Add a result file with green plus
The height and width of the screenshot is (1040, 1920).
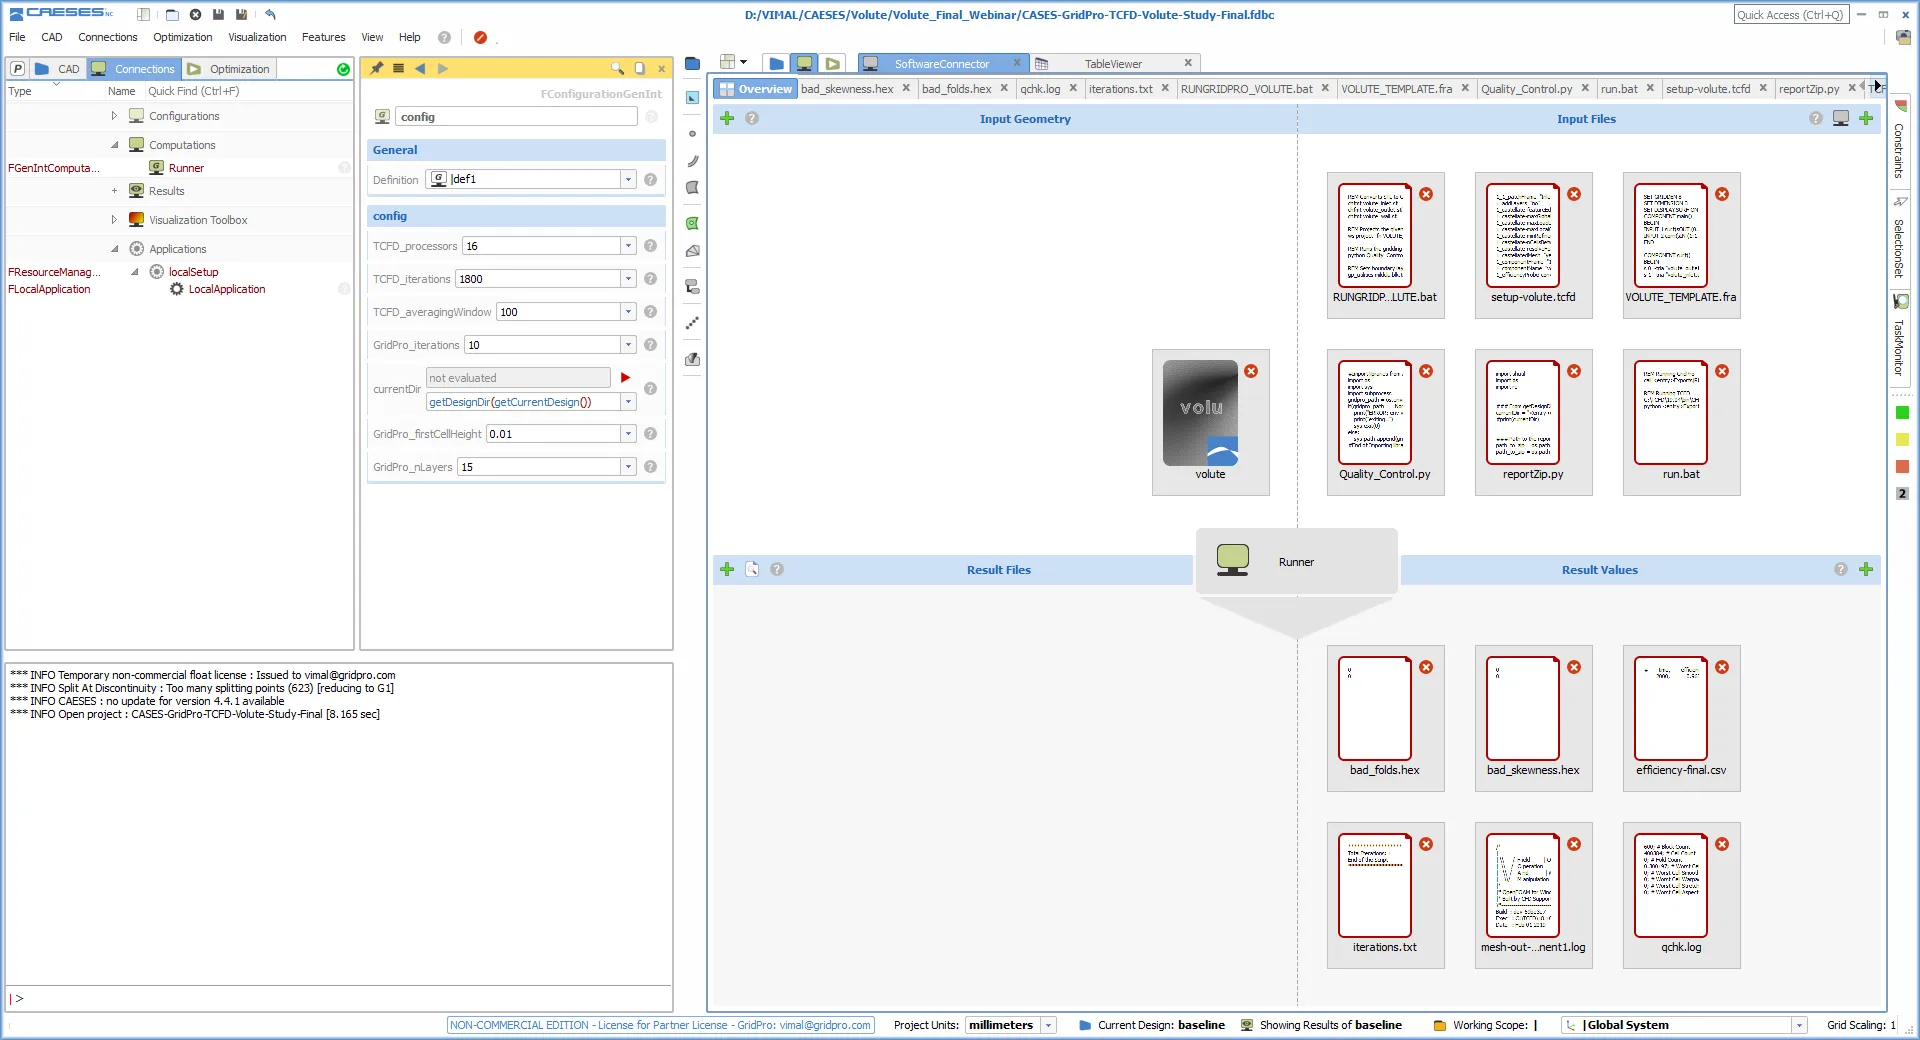point(727,569)
